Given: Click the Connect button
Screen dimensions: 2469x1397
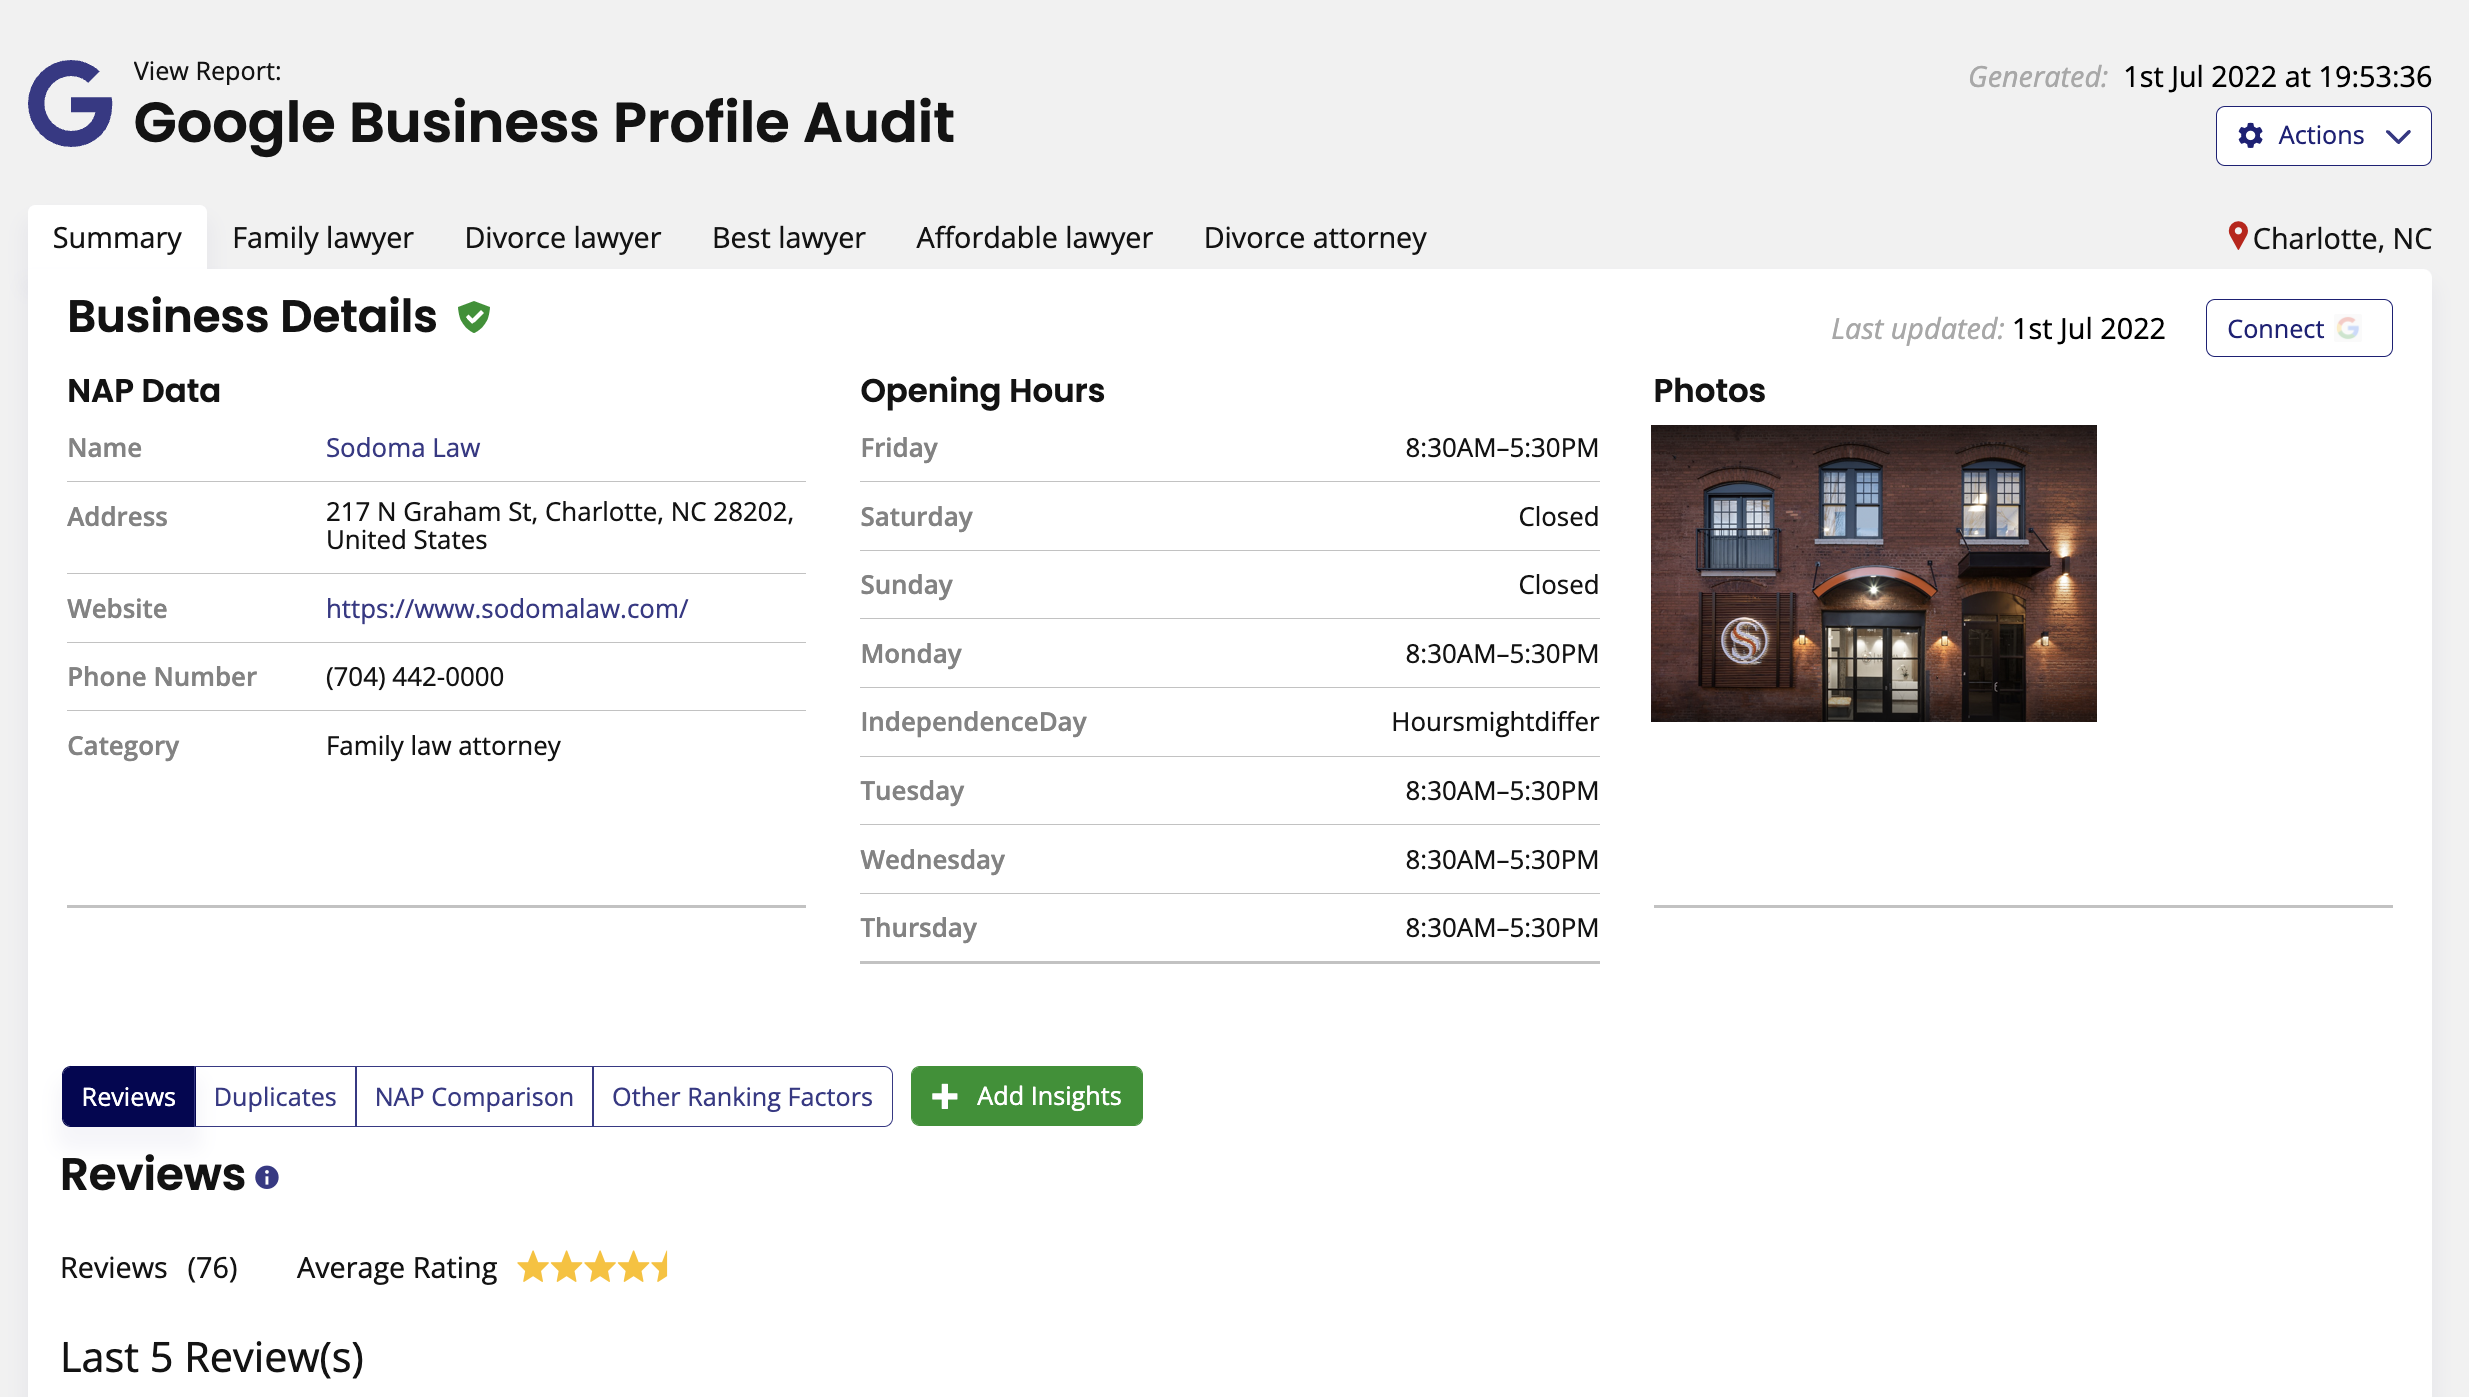Looking at the screenshot, I should coord(2299,328).
